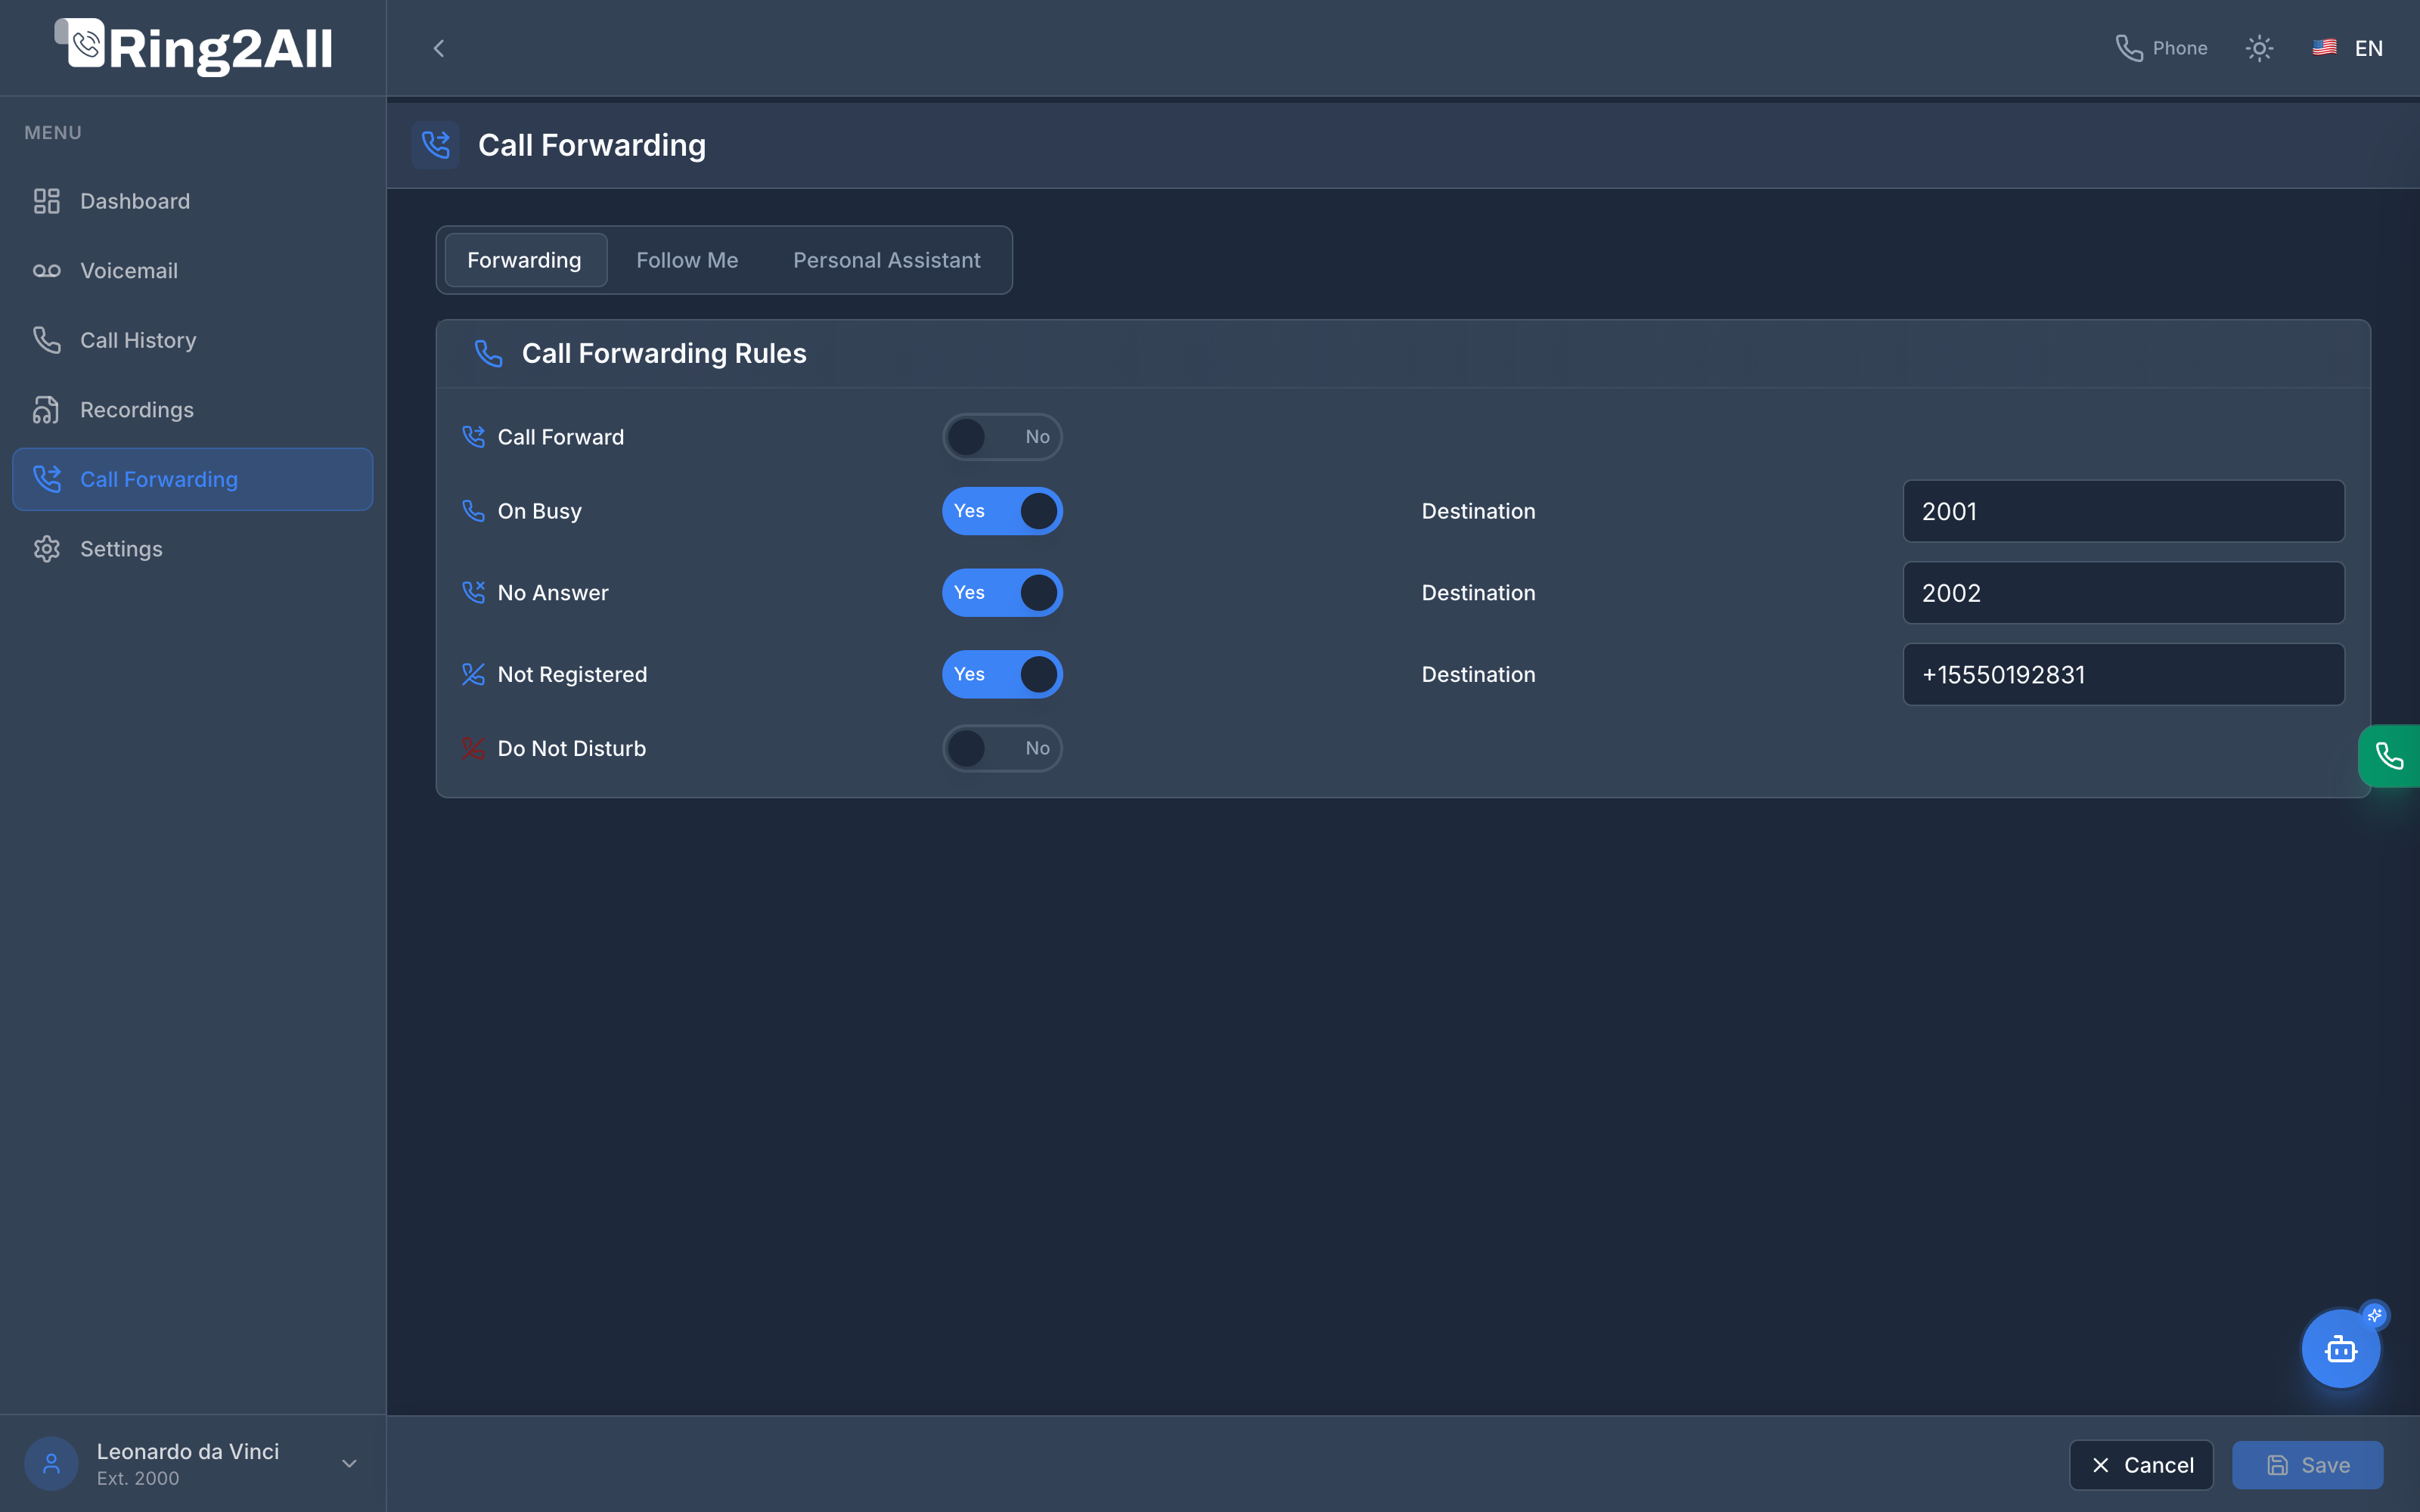Select Call Forwarding in the sidebar
The height and width of the screenshot is (1512, 2420).
[x=192, y=479]
